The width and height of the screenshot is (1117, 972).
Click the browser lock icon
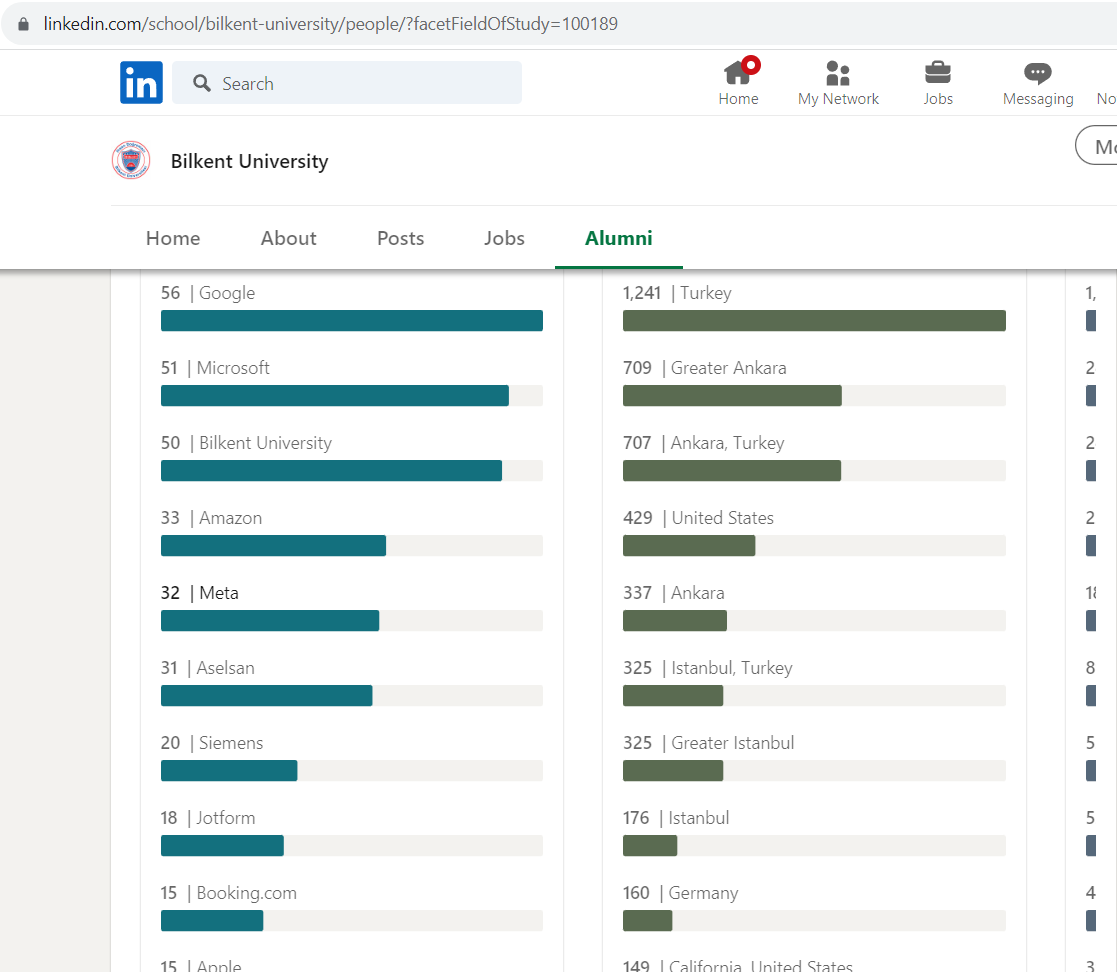(24, 24)
